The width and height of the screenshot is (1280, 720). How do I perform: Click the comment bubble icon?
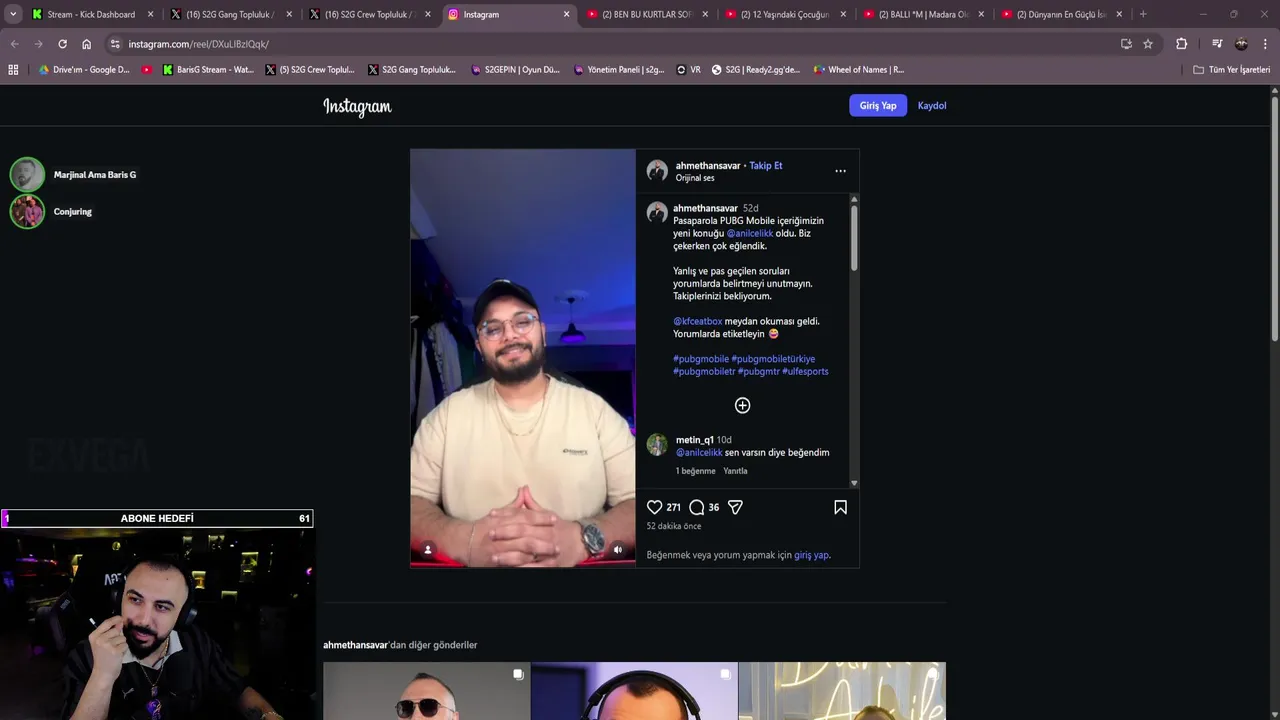697,507
